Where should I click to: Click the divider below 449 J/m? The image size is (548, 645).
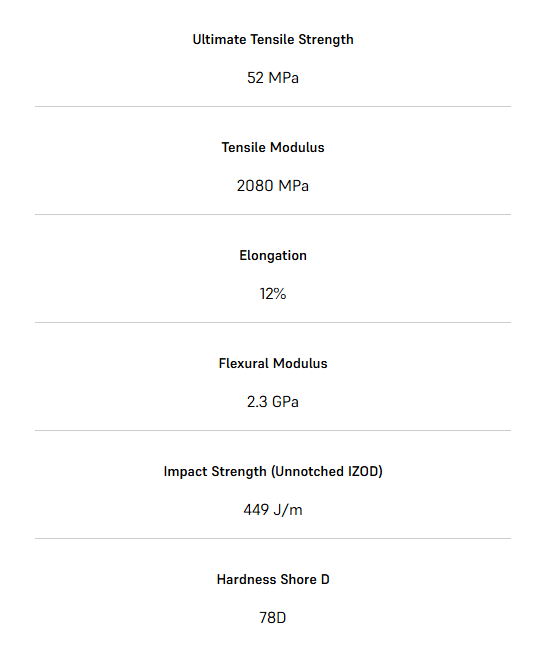coord(273,538)
